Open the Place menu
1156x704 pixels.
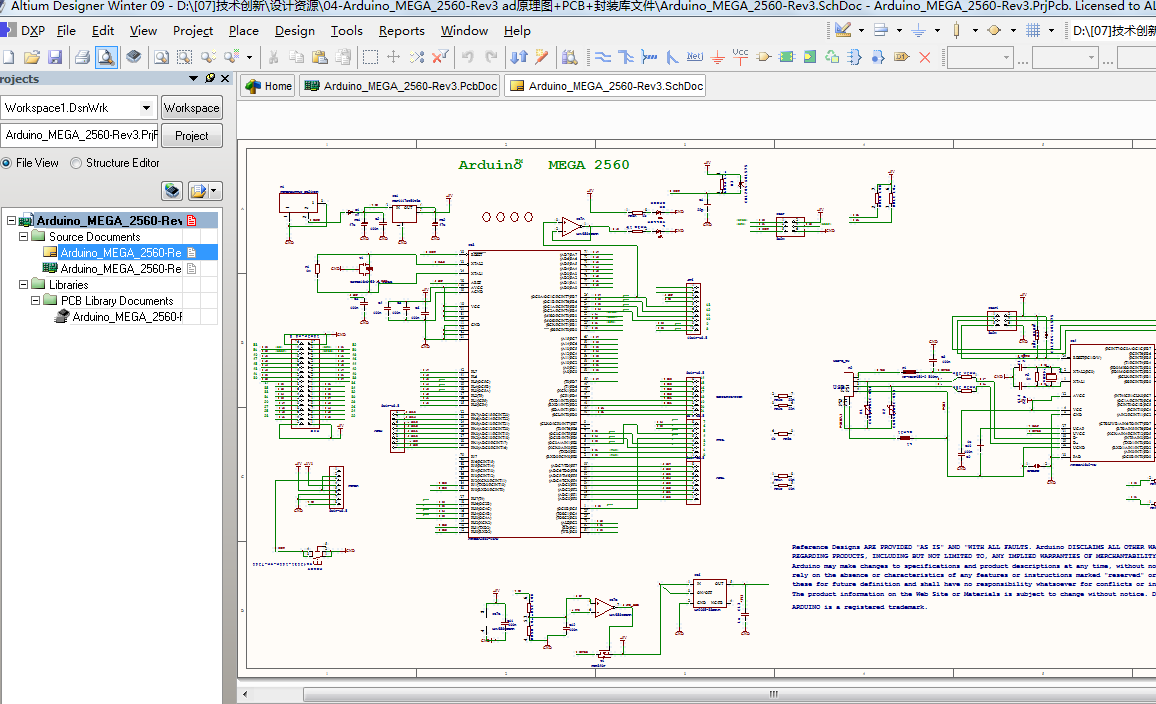[x=243, y=31]
